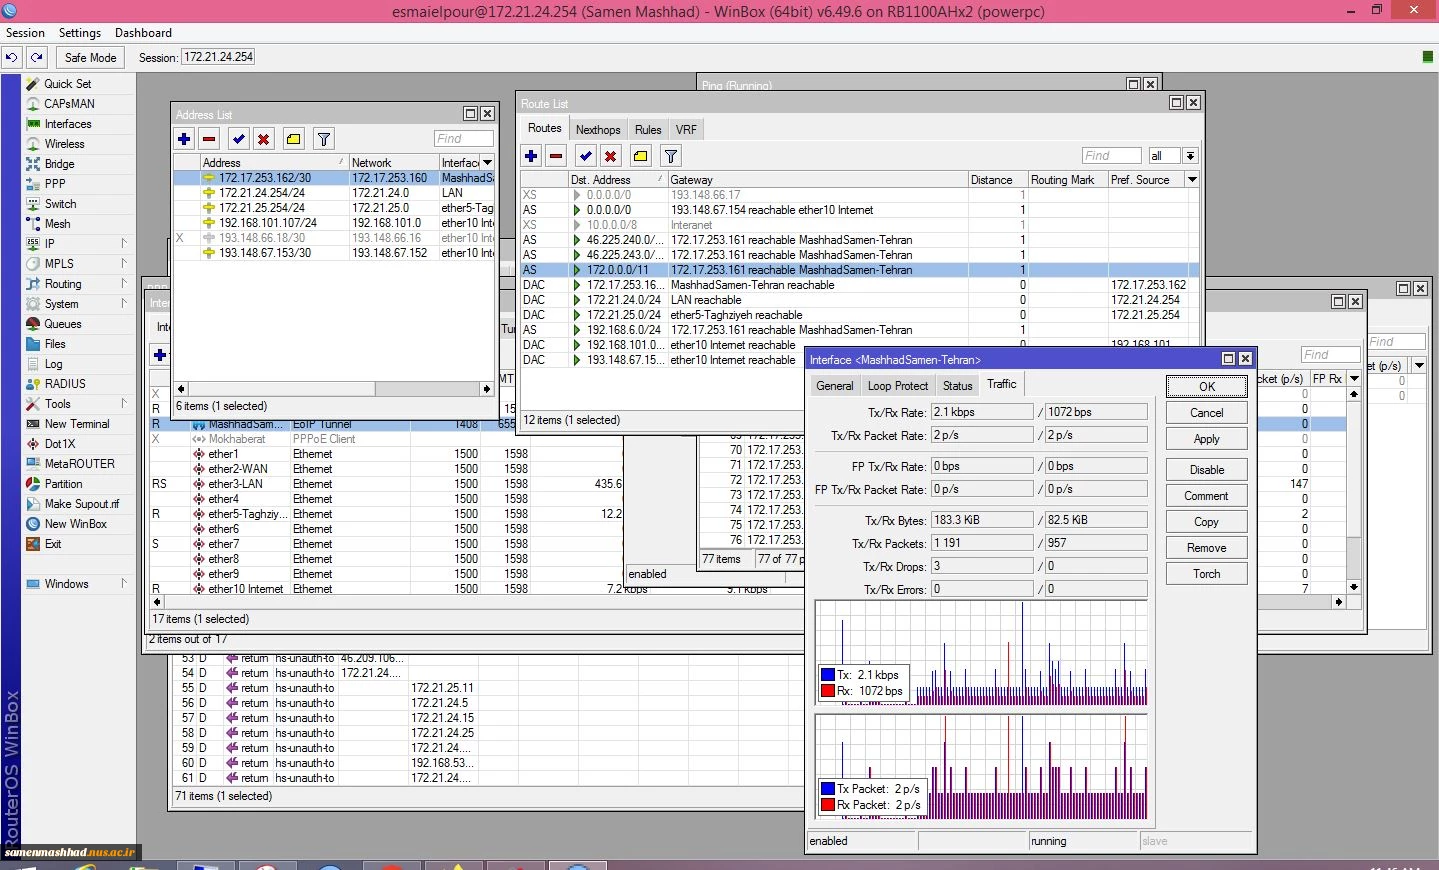Expand the MPLS submenu arrow
Image resolution: width=1439 pixels, height=870 pixels.
[x=124, y=264]
